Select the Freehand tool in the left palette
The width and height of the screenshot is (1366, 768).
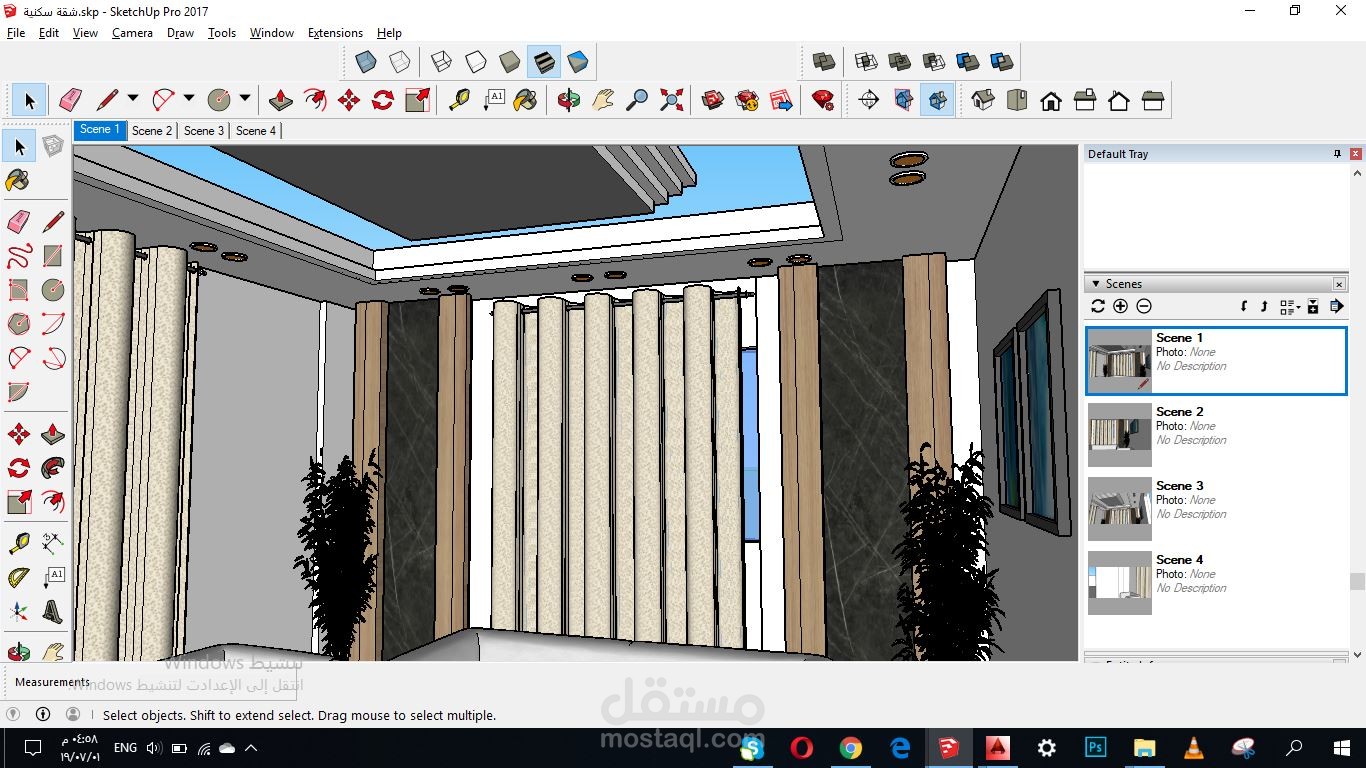19,255
